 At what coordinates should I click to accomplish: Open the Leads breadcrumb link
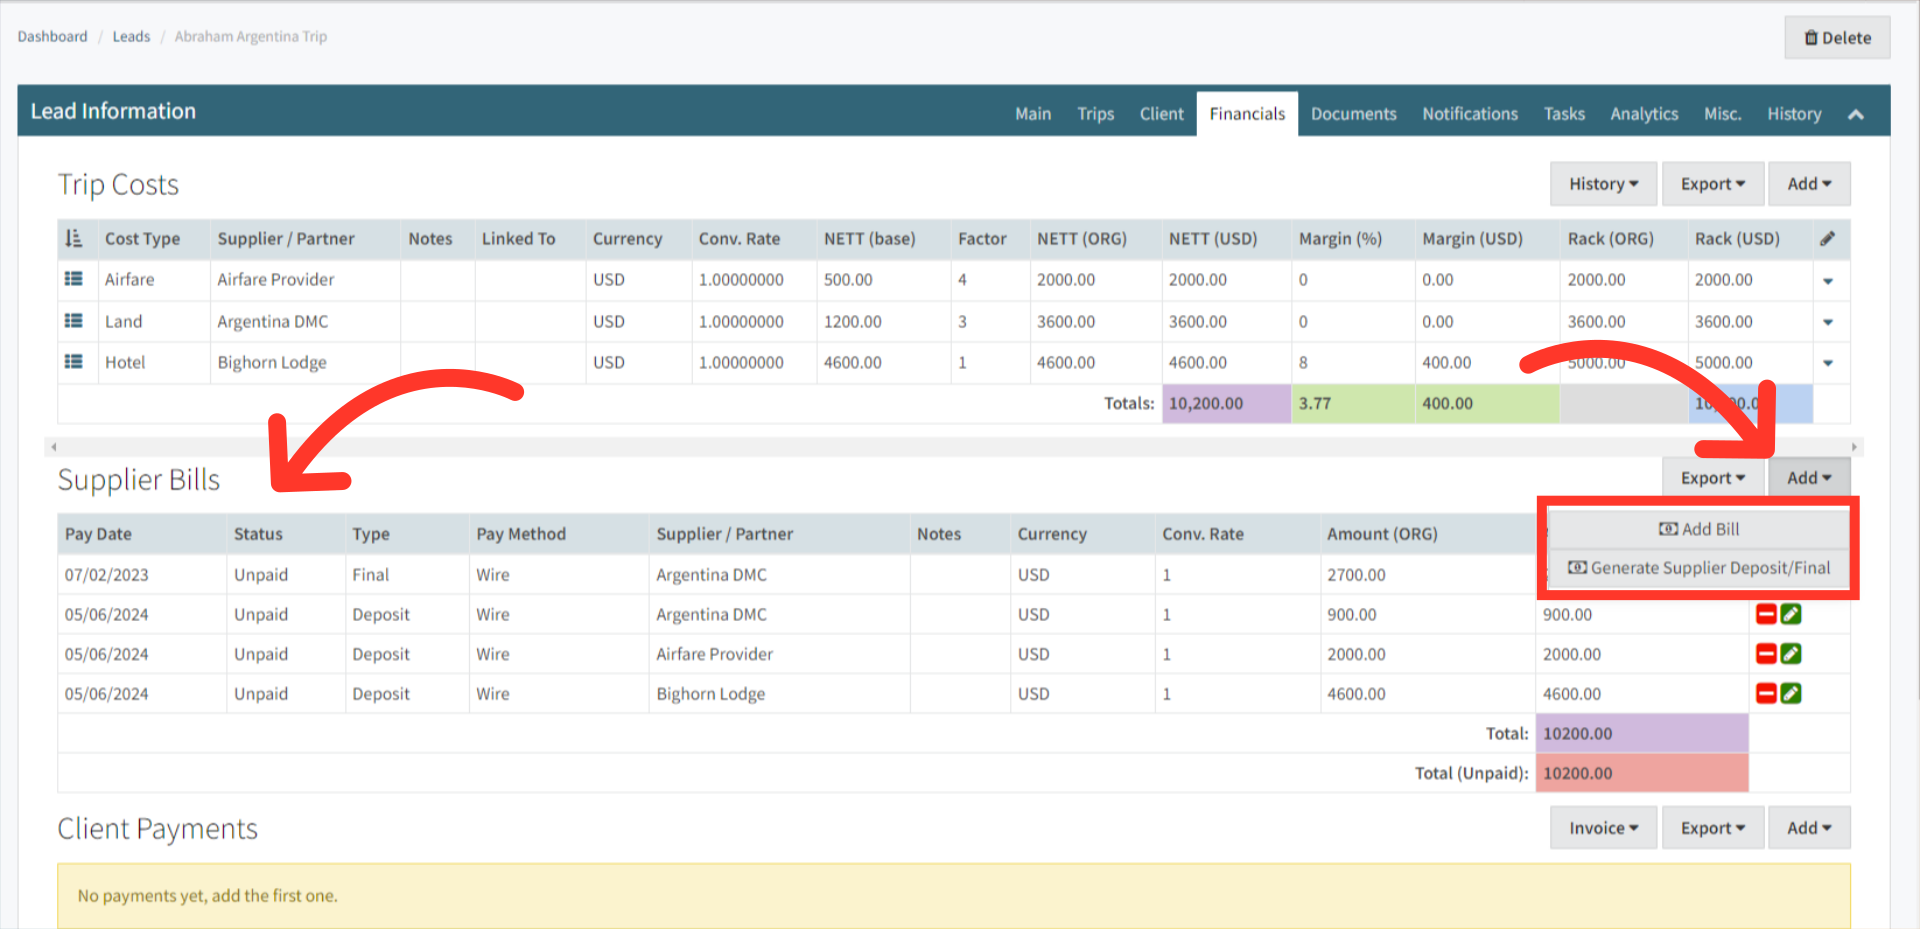click(131, 36)
